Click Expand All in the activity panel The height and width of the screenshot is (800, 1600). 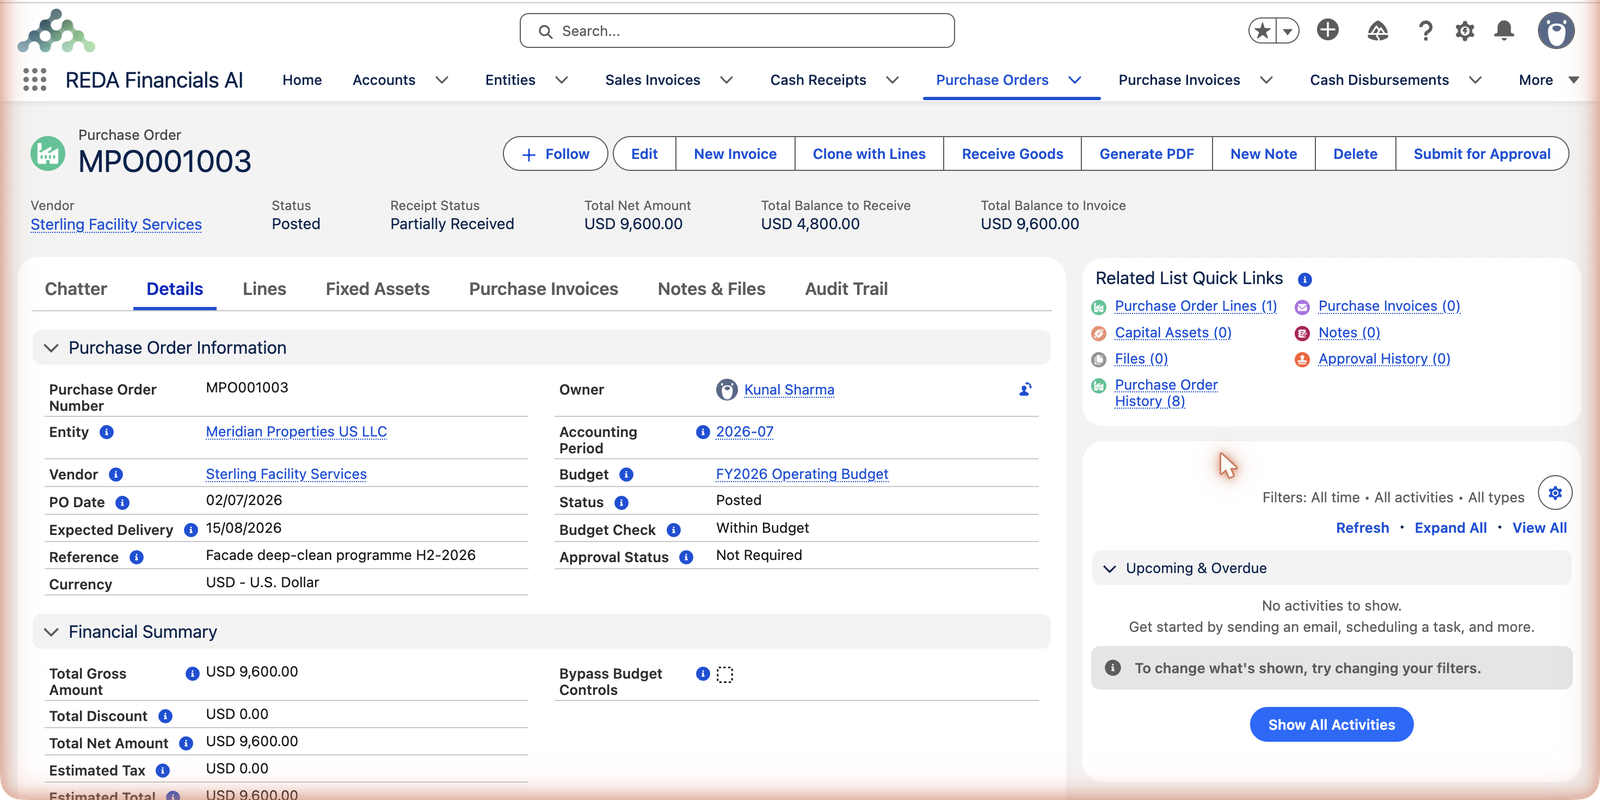(x=1450, y=528)
